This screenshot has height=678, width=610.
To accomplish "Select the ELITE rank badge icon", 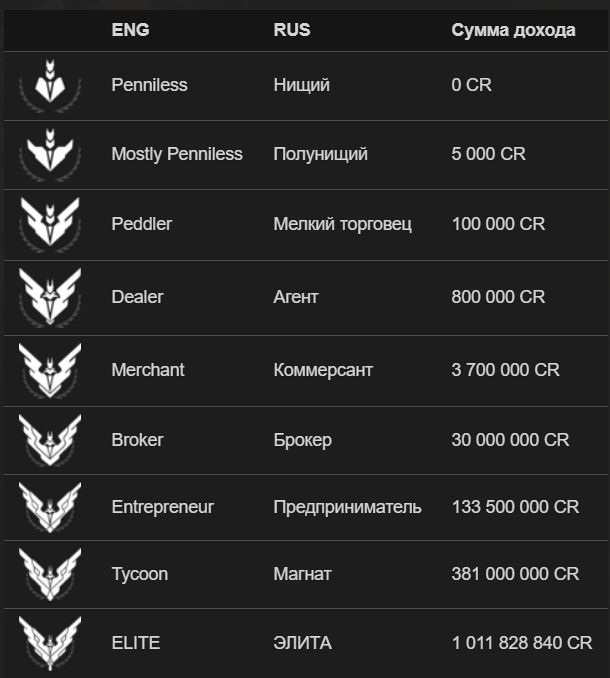I will [x=50, y=643].
